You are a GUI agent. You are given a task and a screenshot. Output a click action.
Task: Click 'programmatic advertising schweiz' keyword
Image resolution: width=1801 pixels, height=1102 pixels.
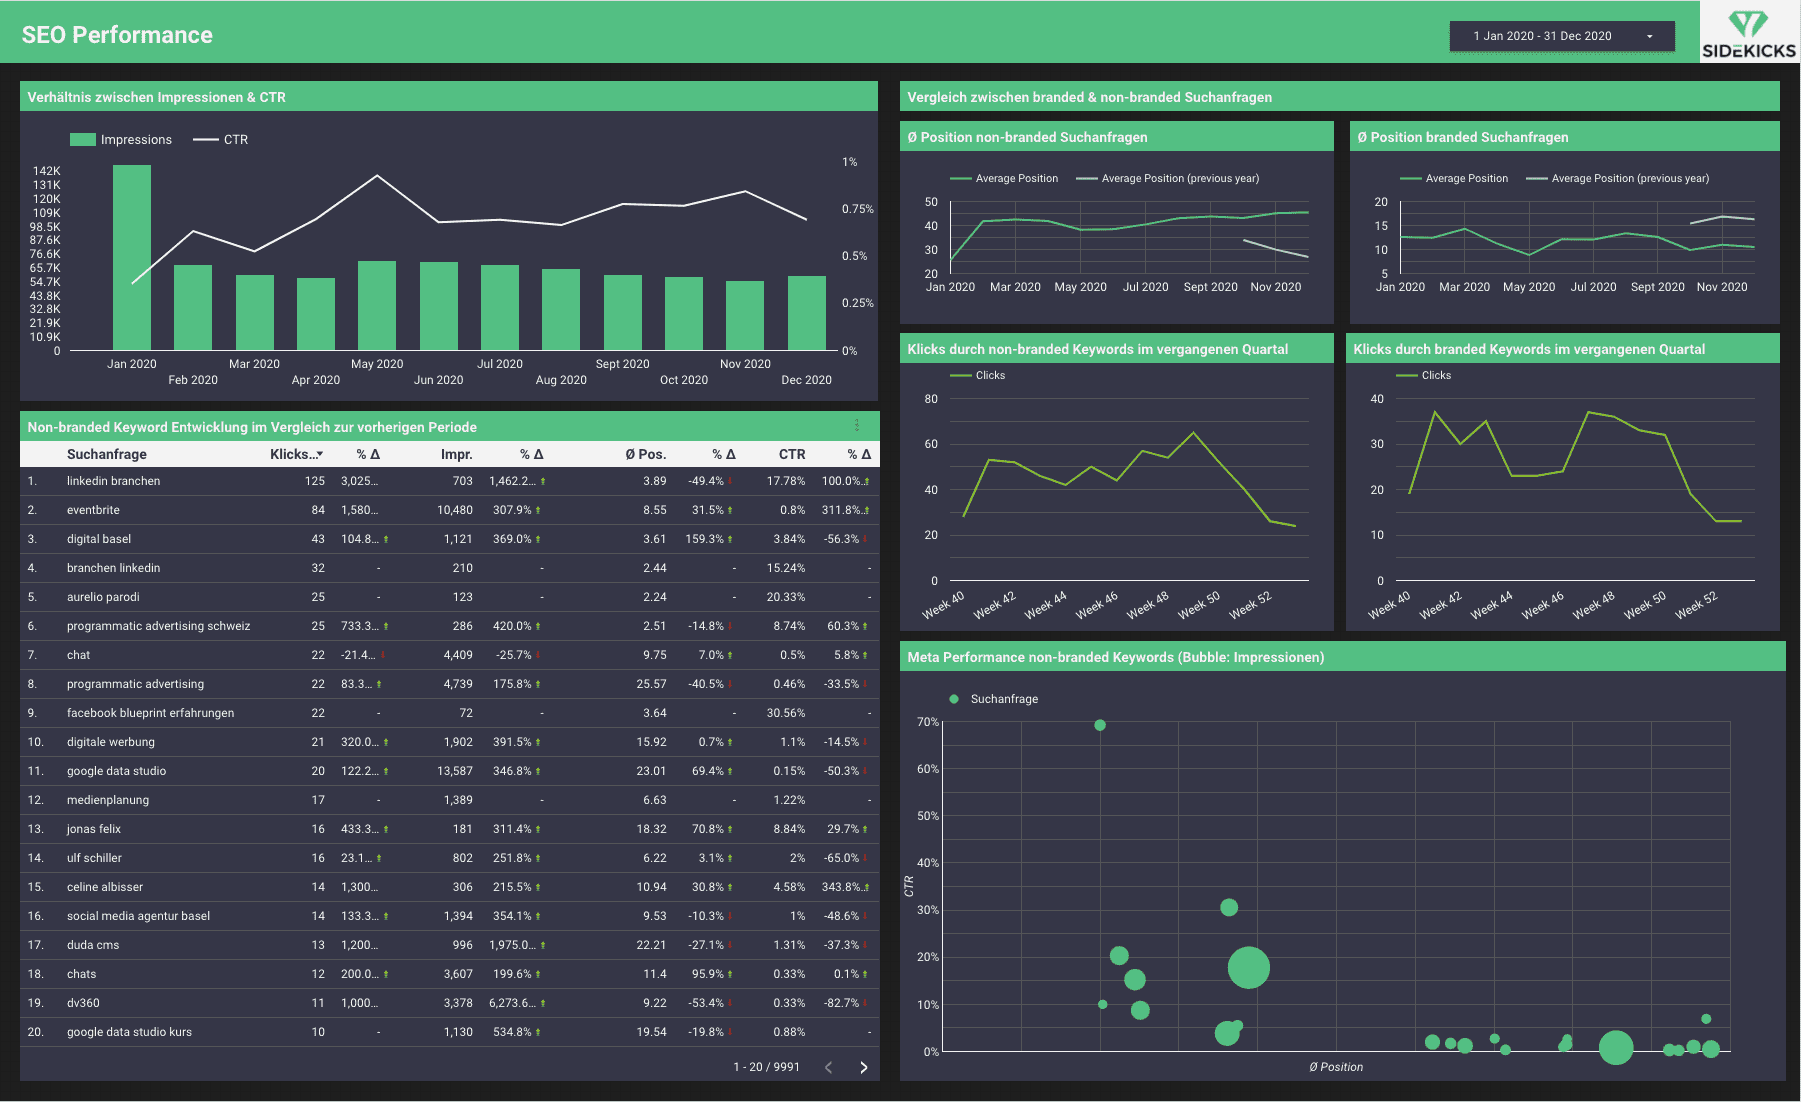tap(158, 626)
